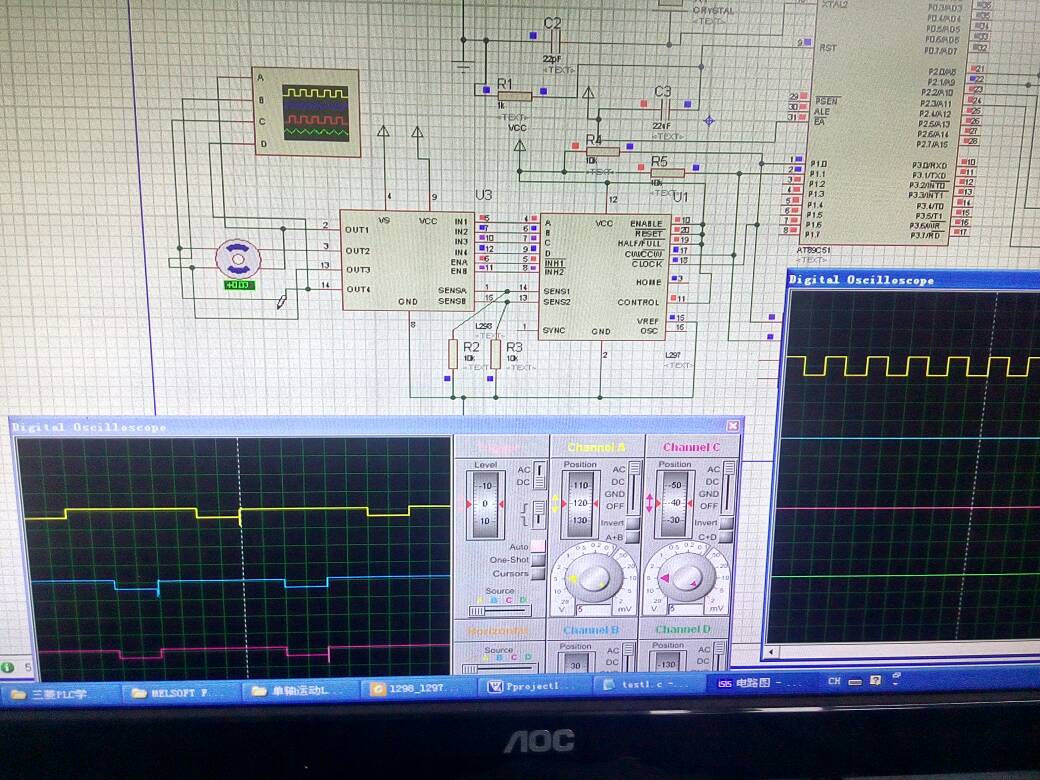Select capacitor C3 in the schematic
The width and height of the screenshot is (1040, 780).
(x=665, y=111)
